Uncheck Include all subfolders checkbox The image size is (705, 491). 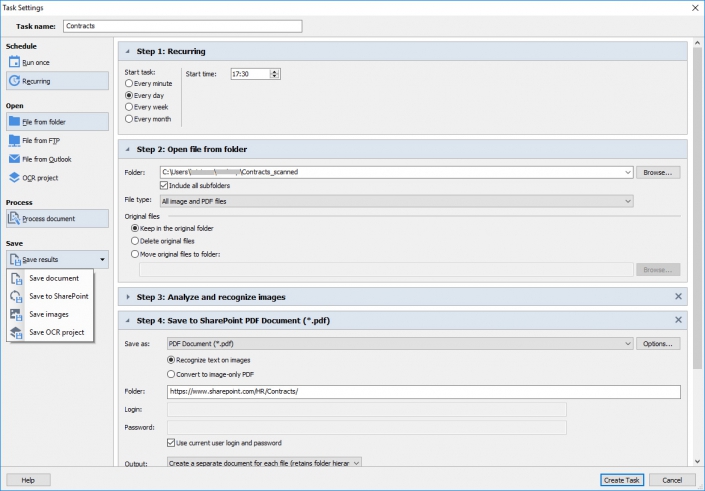tap(164, 185)
